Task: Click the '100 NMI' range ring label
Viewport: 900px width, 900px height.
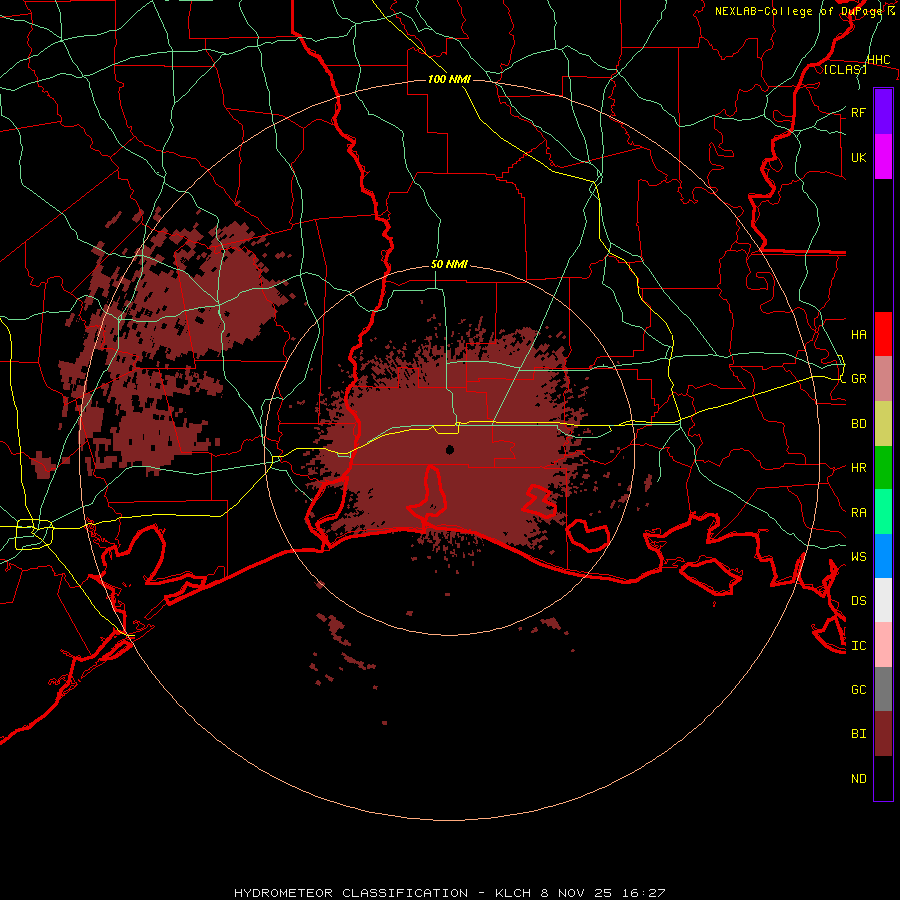Action: pos(449,79)
